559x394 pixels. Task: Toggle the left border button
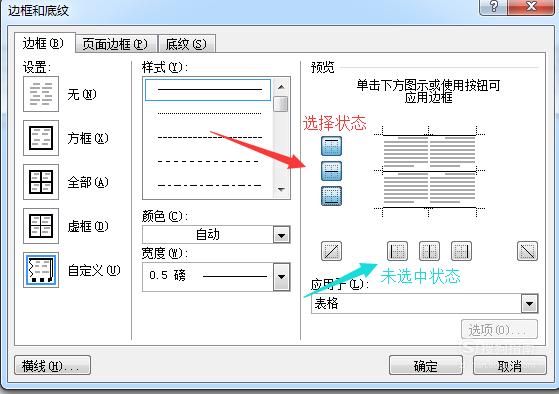[x=397, y=251]
